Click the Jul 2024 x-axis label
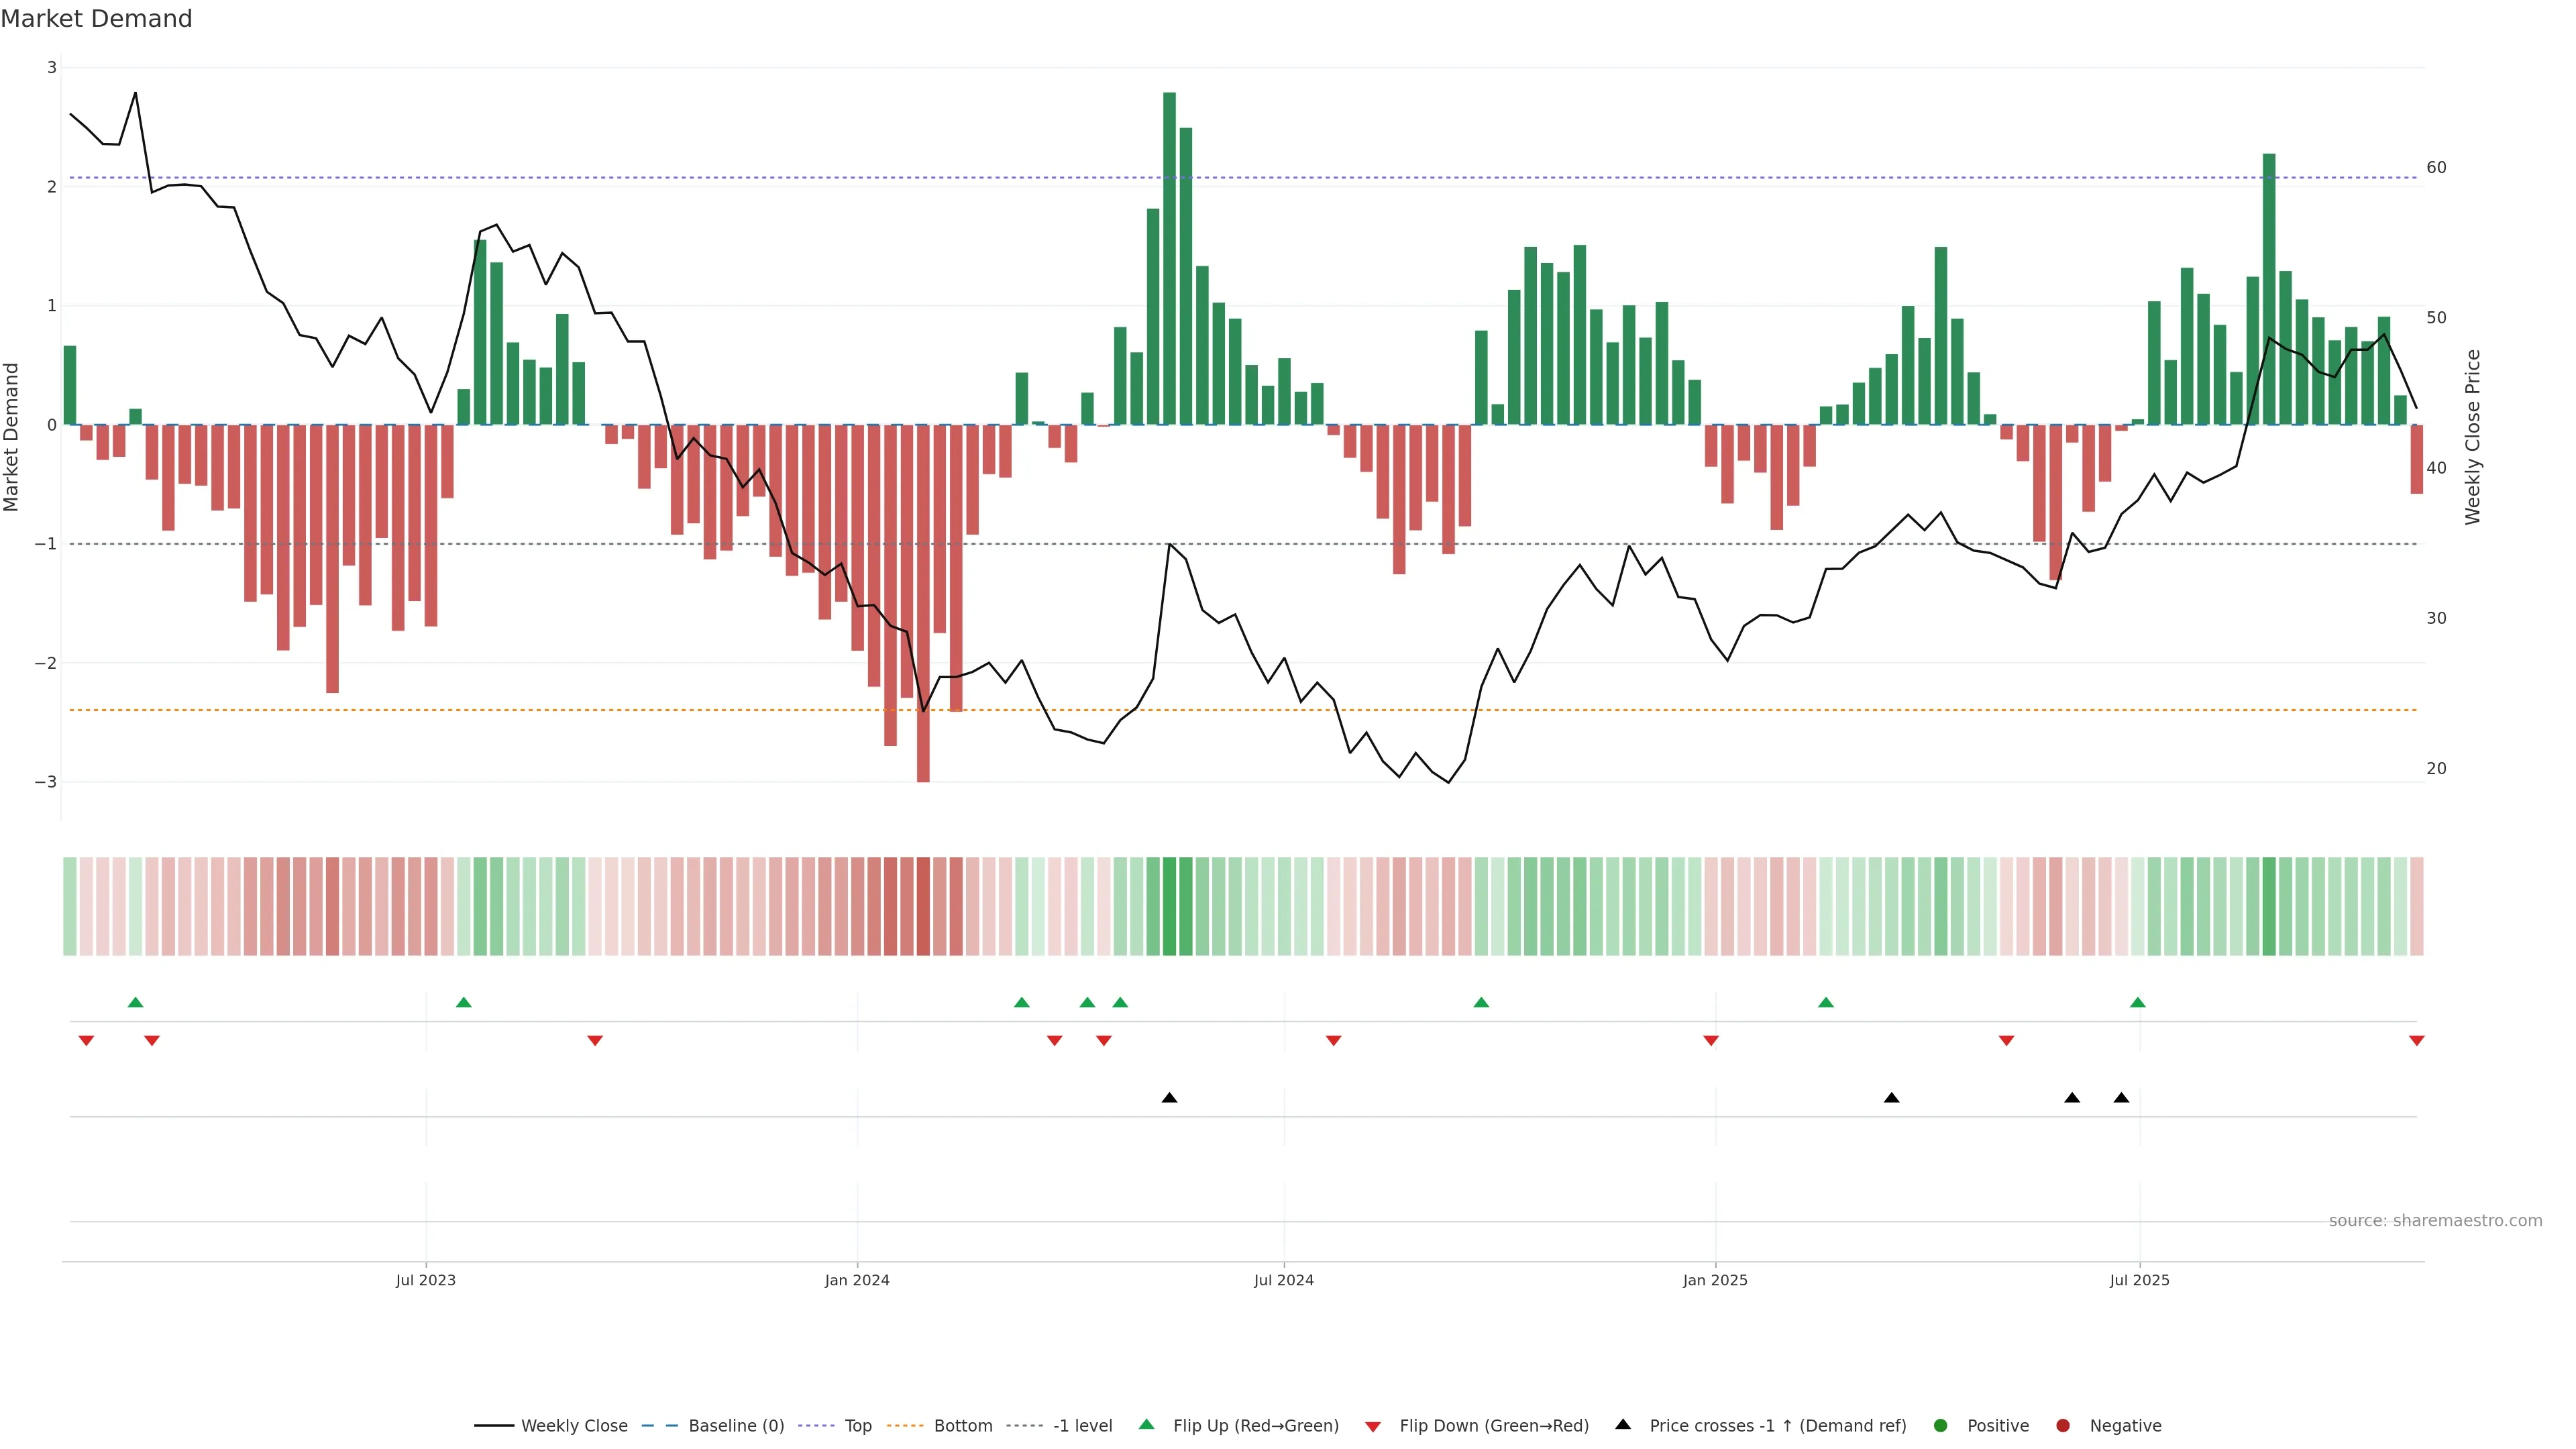Screen dimensions: 2576x1449 (x=1284, y=1280)
